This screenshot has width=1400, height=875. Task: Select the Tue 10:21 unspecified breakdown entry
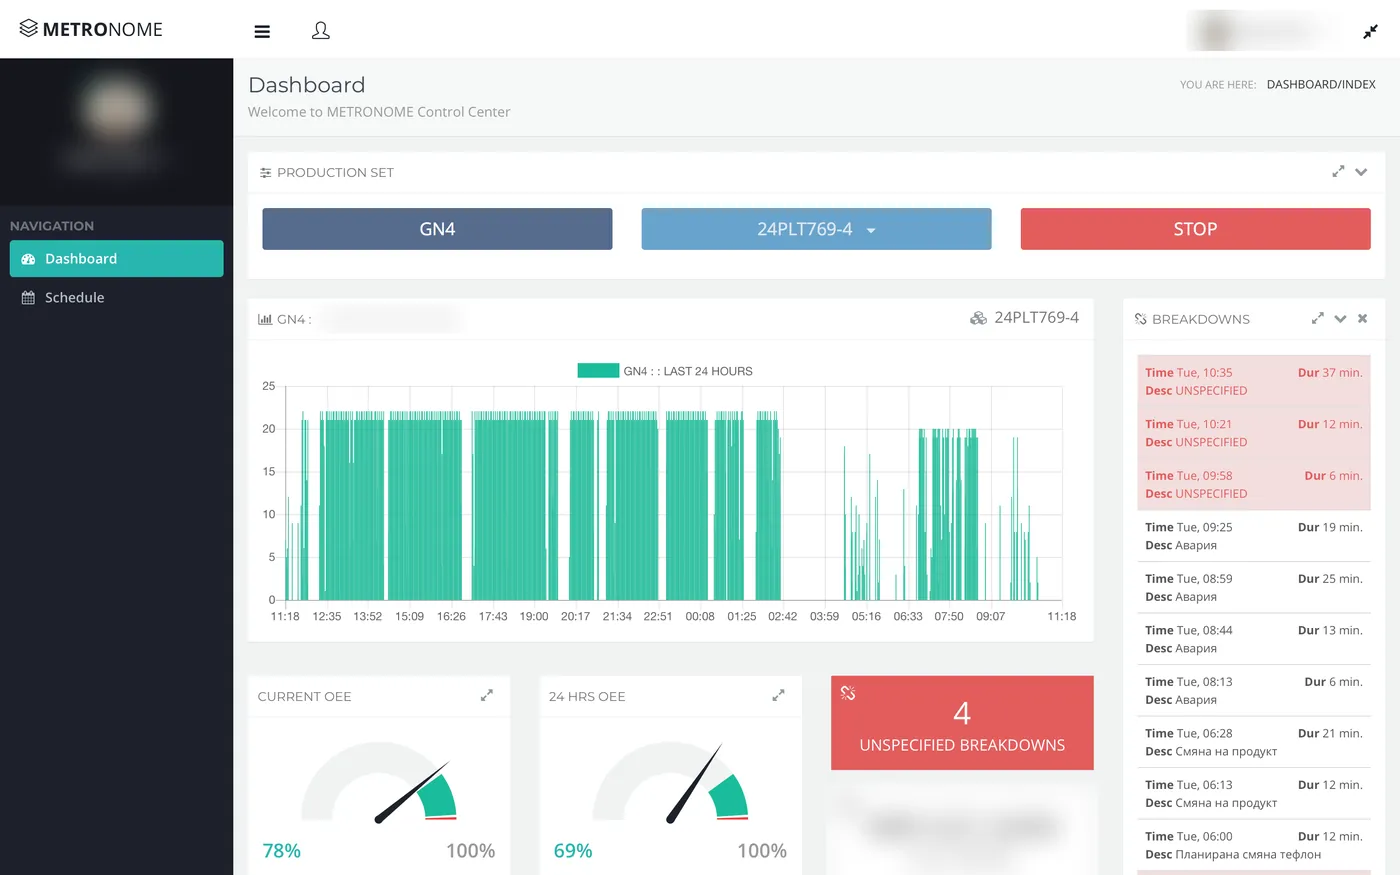pyautogui.click(x=1254, y=433)
